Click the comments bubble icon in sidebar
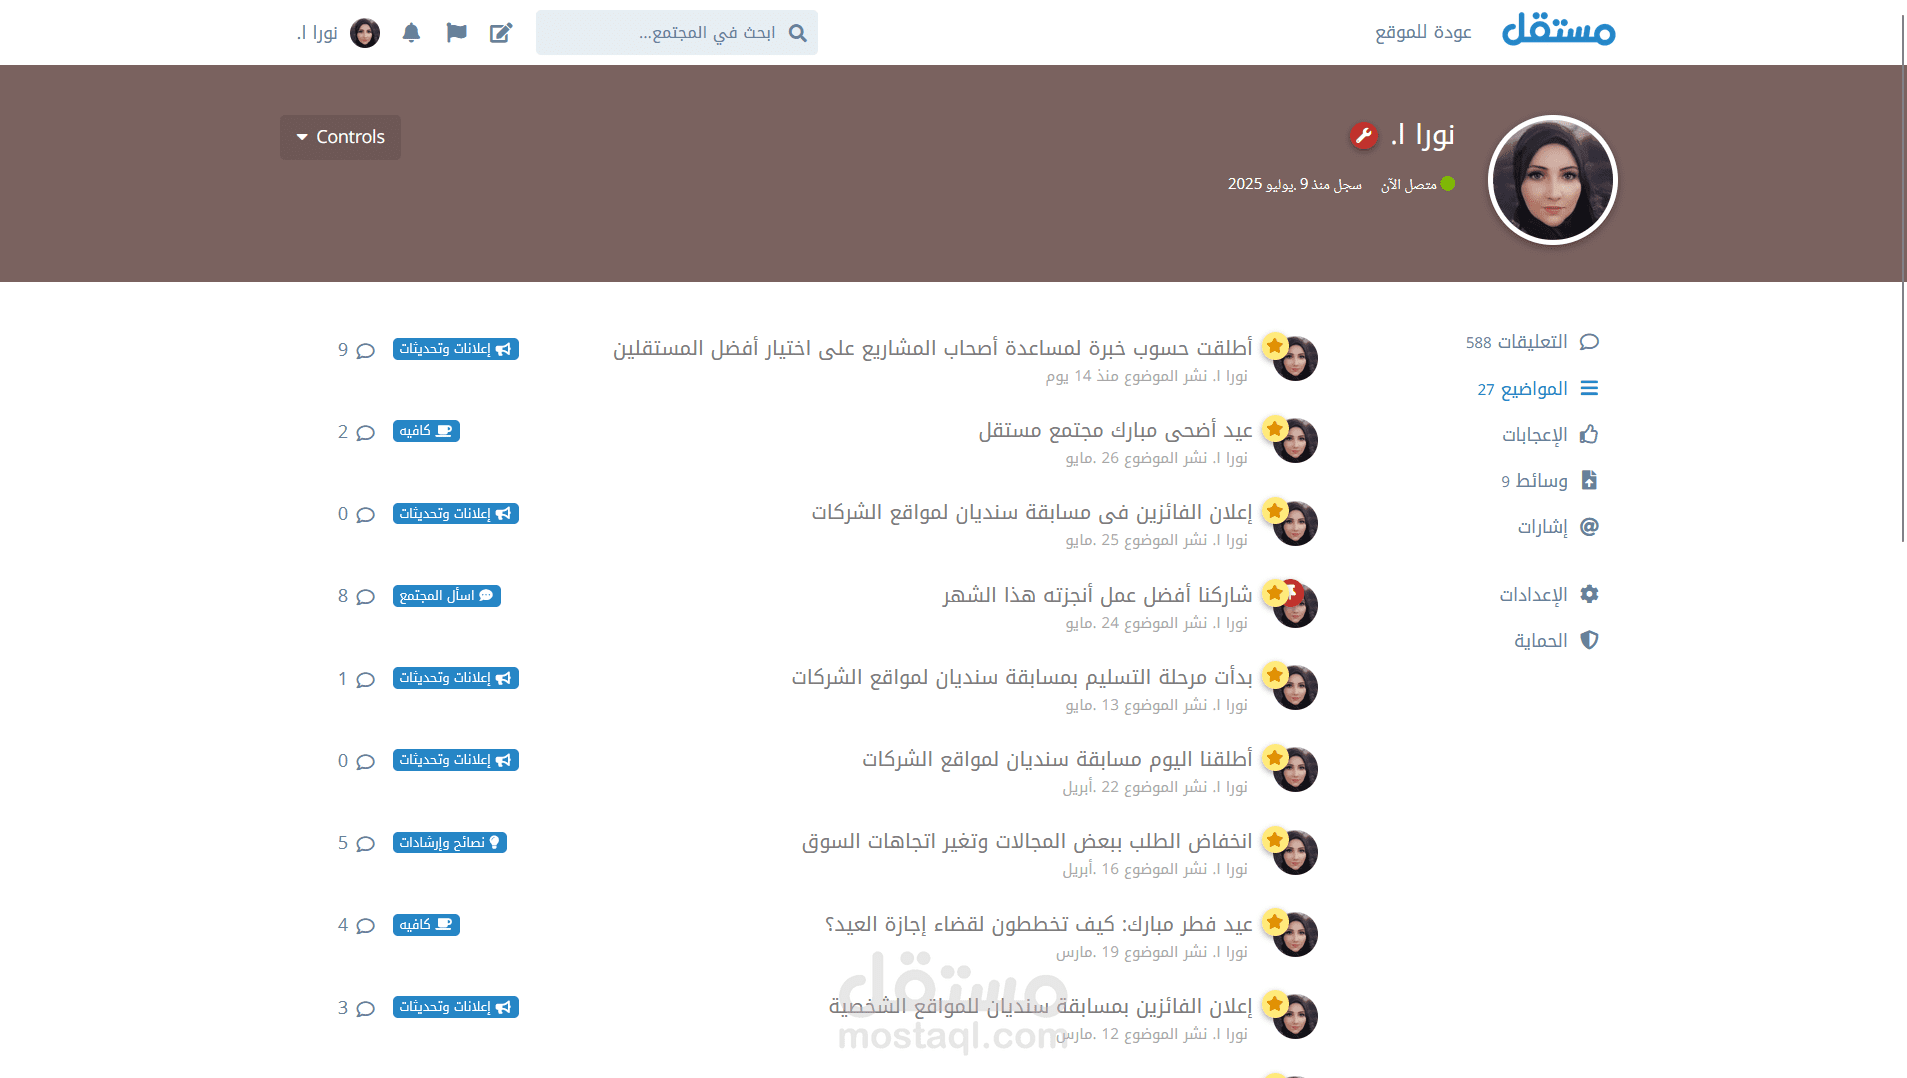 [x=1589, y=342]
